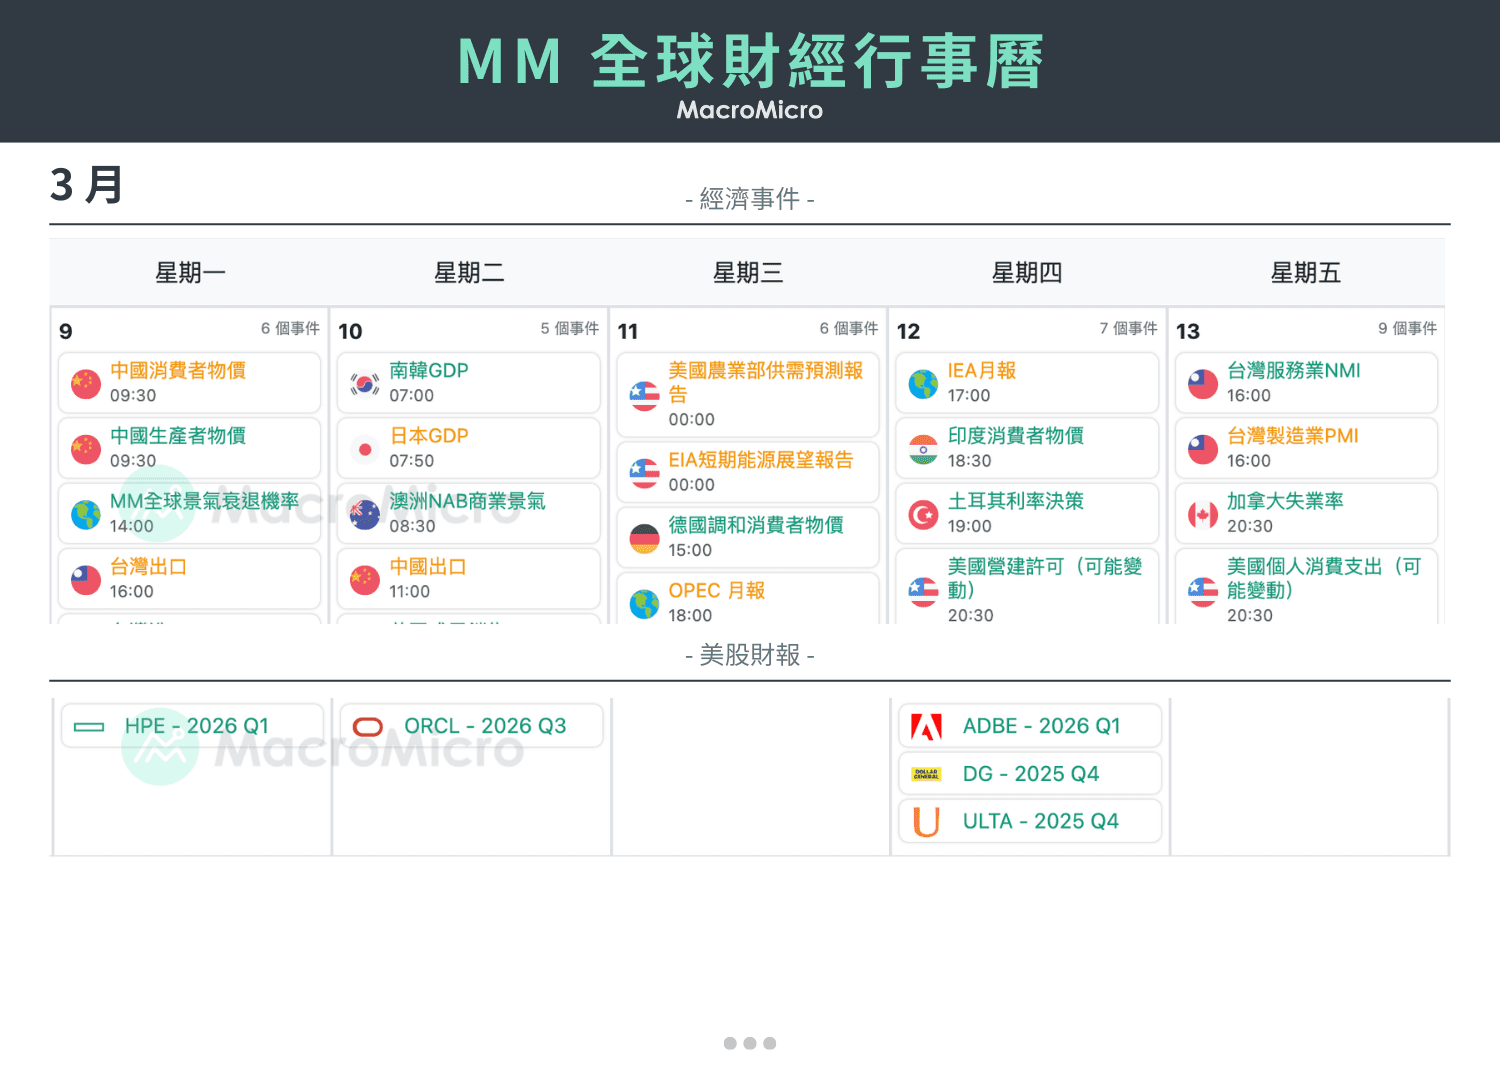Screen dimensions: 1500x1080
Task: Open the DG - 2025 Q4 earnings entry
Action: pyautogui.click(x=1030, y=773)
